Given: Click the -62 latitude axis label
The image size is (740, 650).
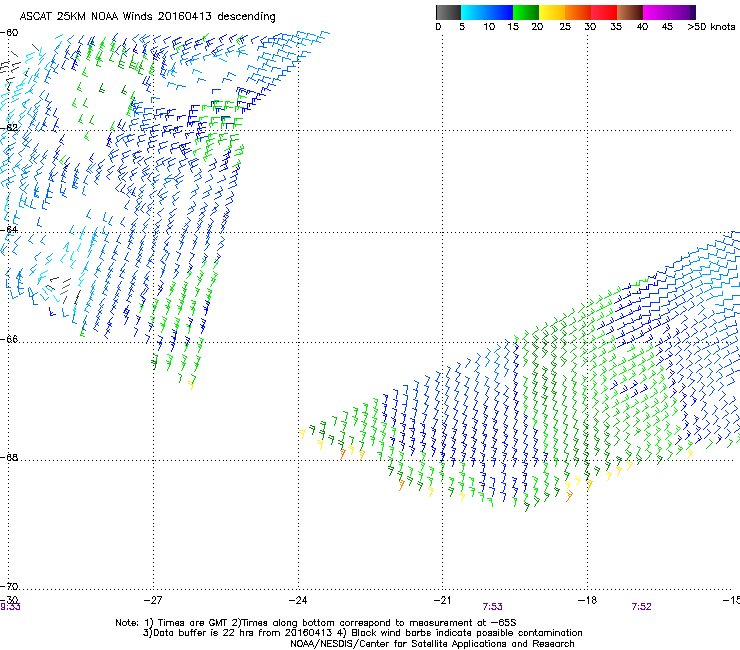Looking at the screenshot, I should tap(9, 128).
